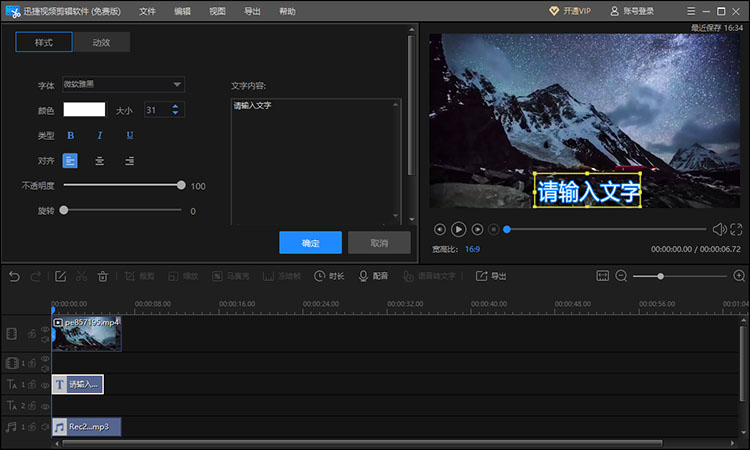Seek on the preview progress bar

point(606,230)
